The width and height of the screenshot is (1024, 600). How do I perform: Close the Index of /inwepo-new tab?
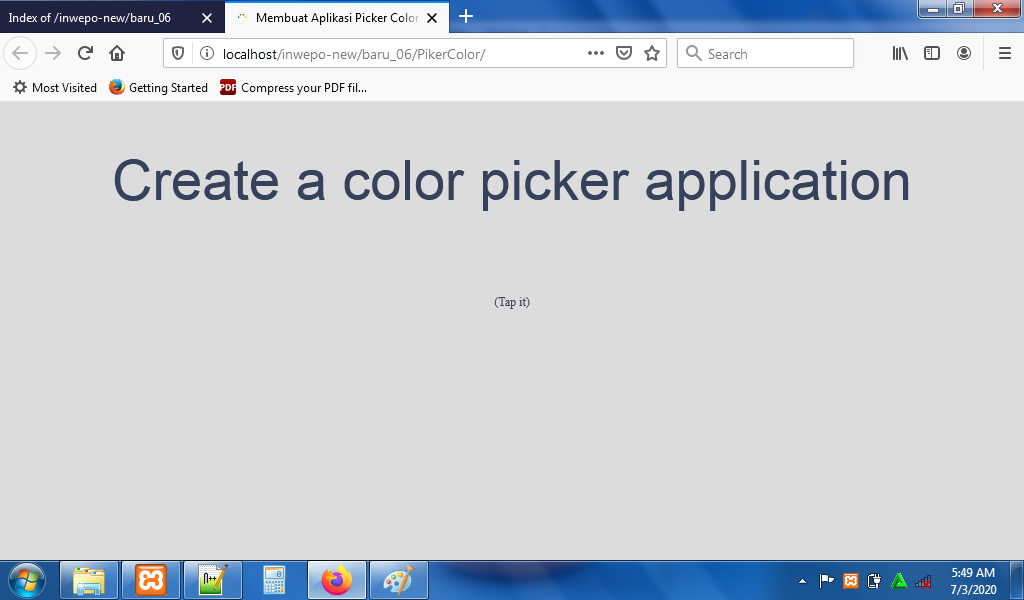[x=207, y=18]
